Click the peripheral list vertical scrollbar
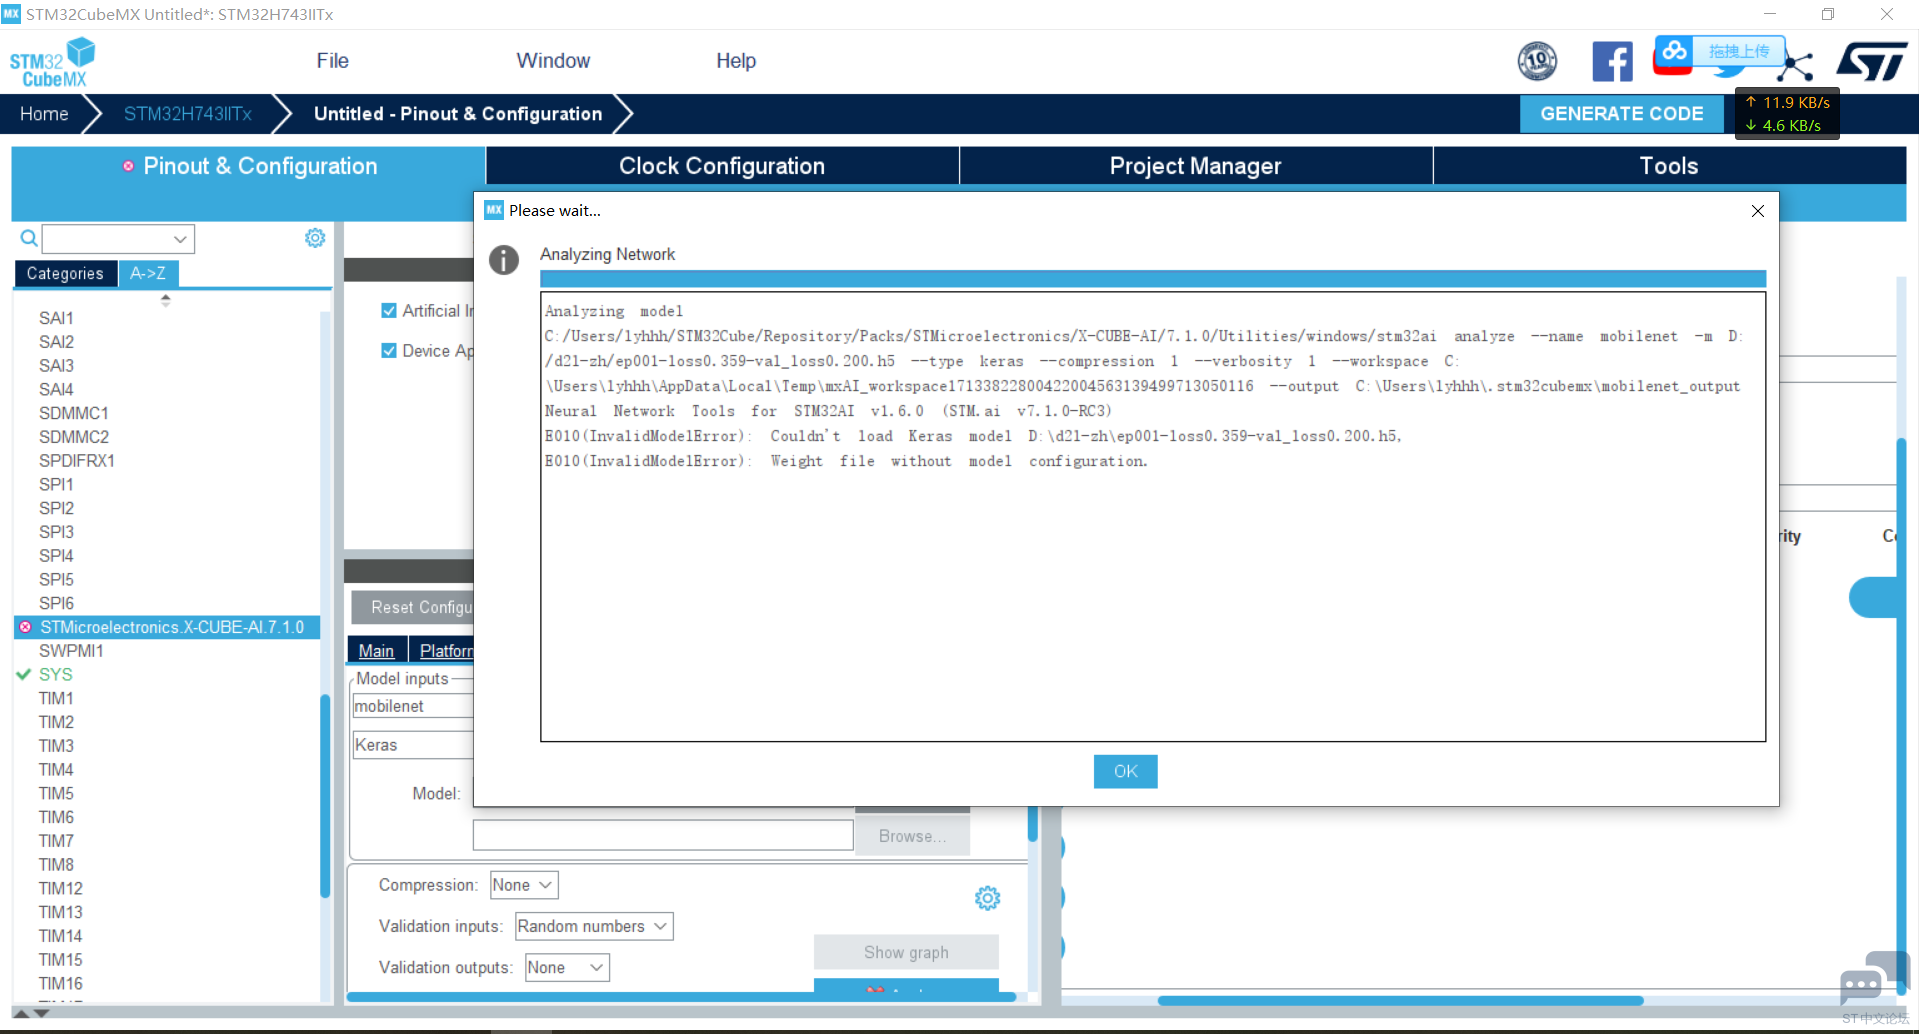 tap(325, 796)
